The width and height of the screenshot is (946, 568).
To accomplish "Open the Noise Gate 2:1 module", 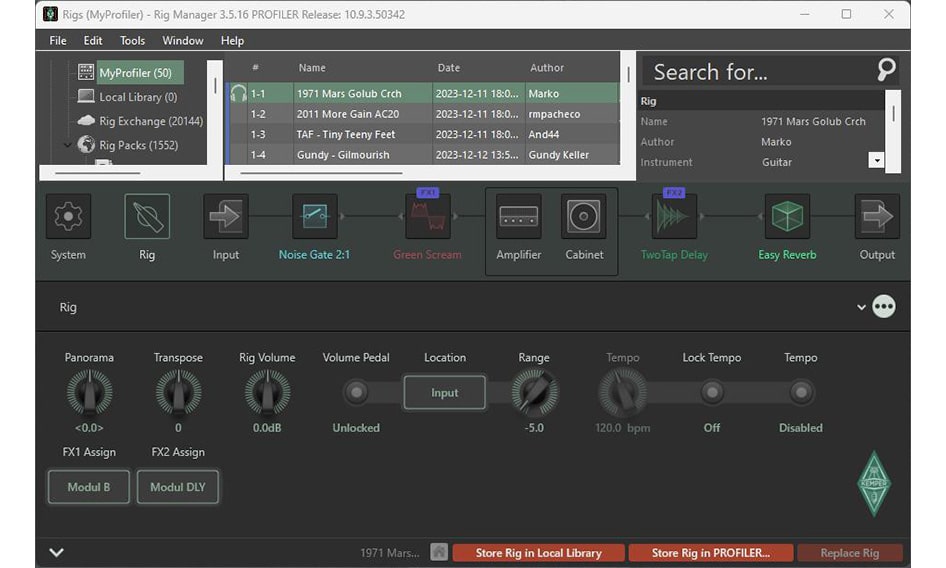I will click(314, 217).
